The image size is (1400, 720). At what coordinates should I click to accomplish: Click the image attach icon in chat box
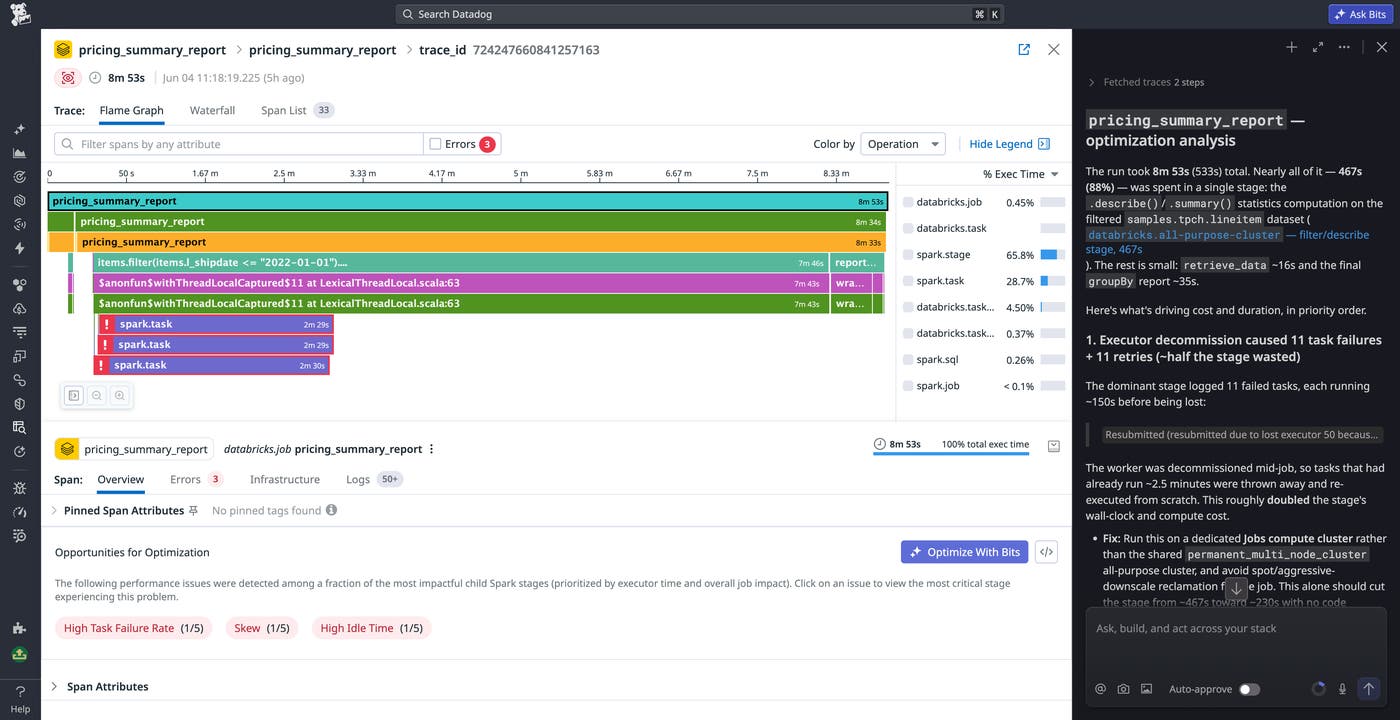pyautogui.click(x=1146, y=689)
